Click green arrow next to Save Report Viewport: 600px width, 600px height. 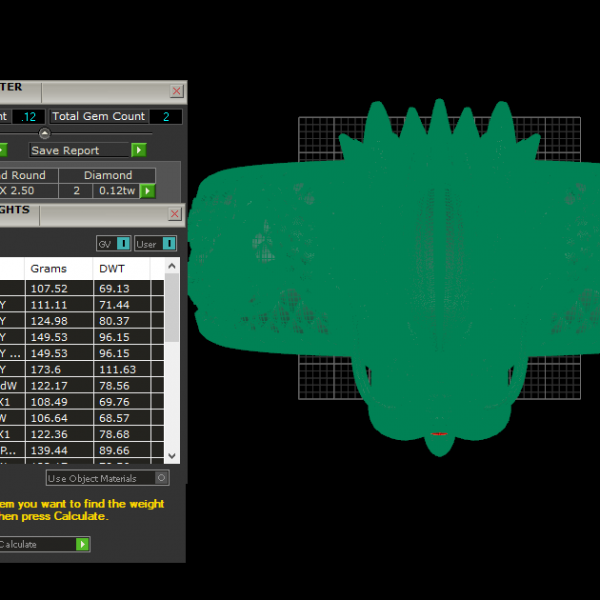(x=139, y=150)
